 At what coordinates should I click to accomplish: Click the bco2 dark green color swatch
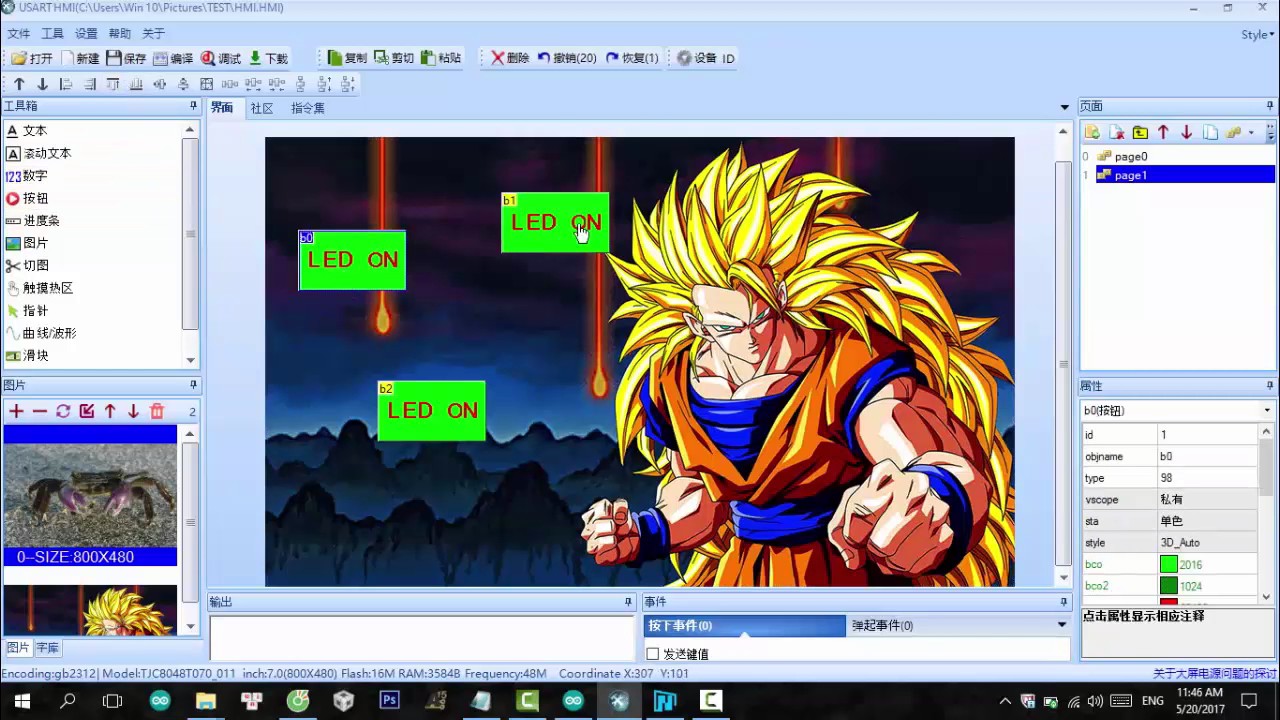(x=1168, y=586)
